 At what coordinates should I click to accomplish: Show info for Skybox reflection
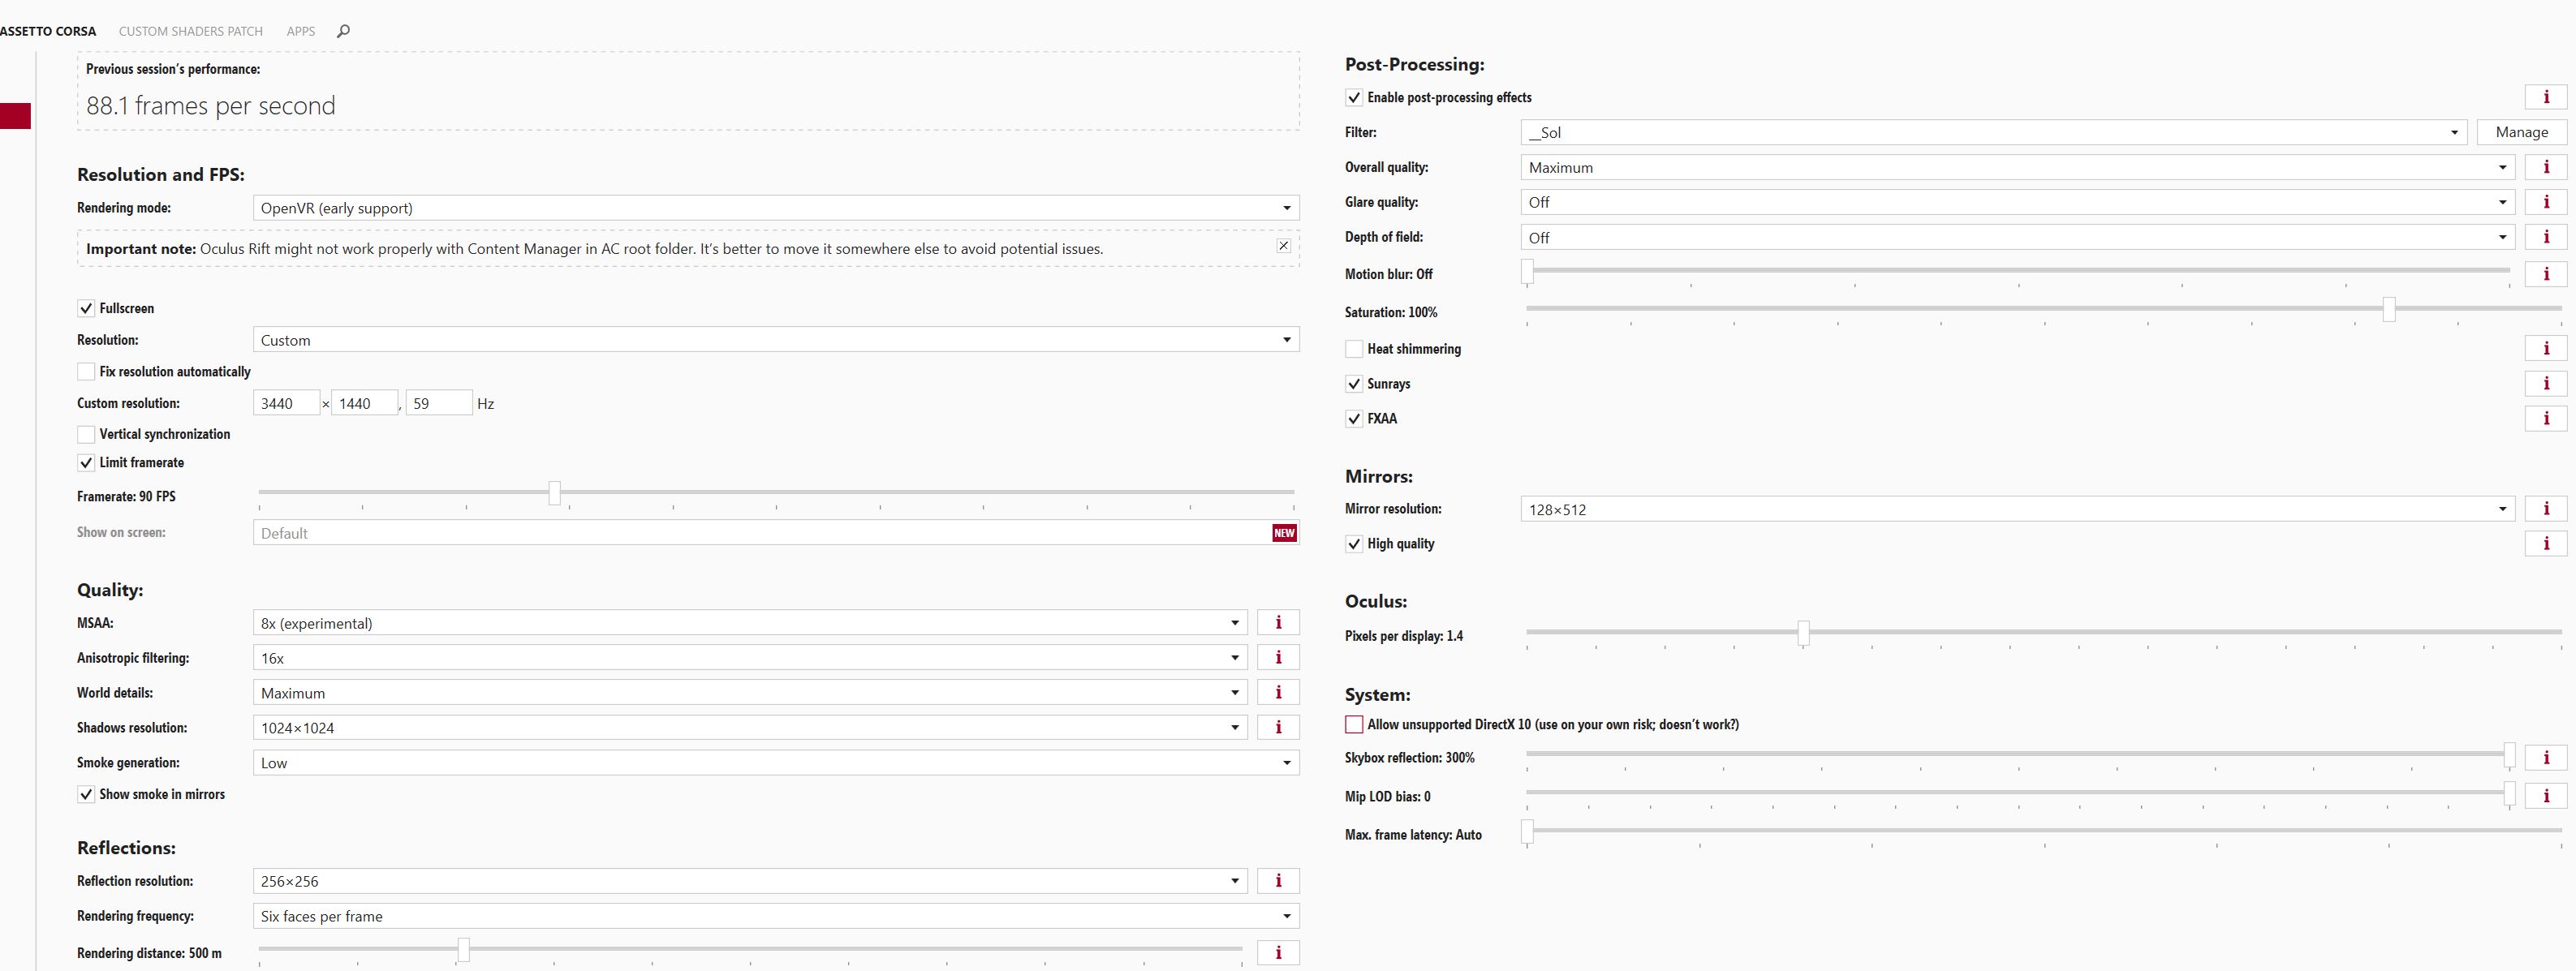pyautogui.click(x=2546, y=758)
